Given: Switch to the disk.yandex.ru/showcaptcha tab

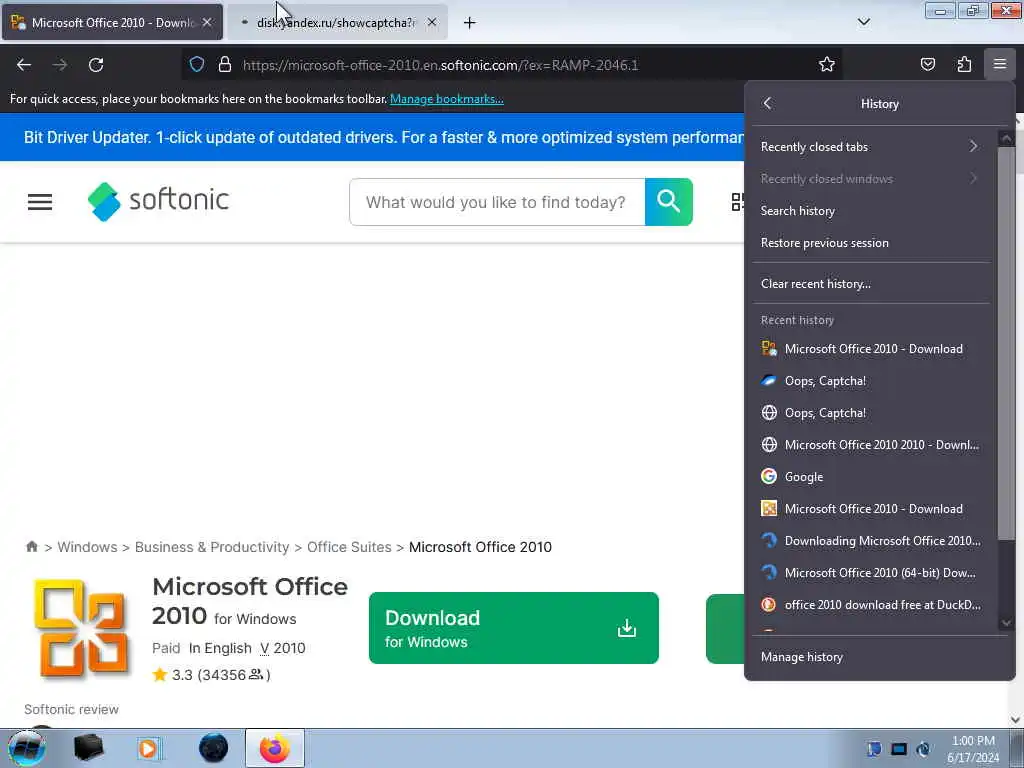Looking at the screenshot, I should pos(337,22).
